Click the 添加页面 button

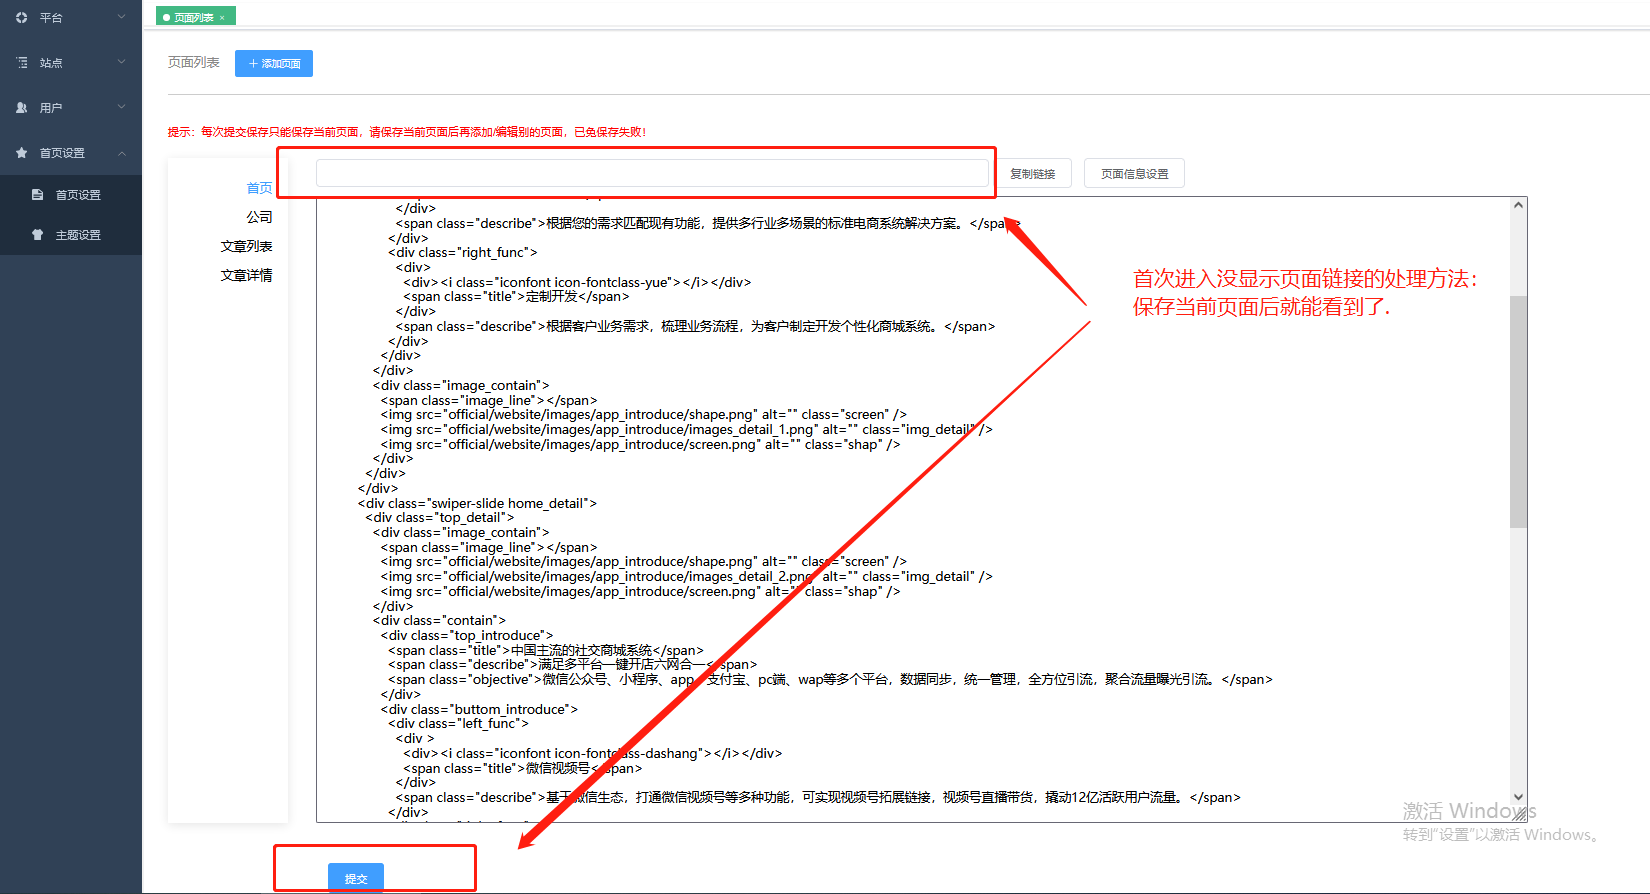coord(274,63)
